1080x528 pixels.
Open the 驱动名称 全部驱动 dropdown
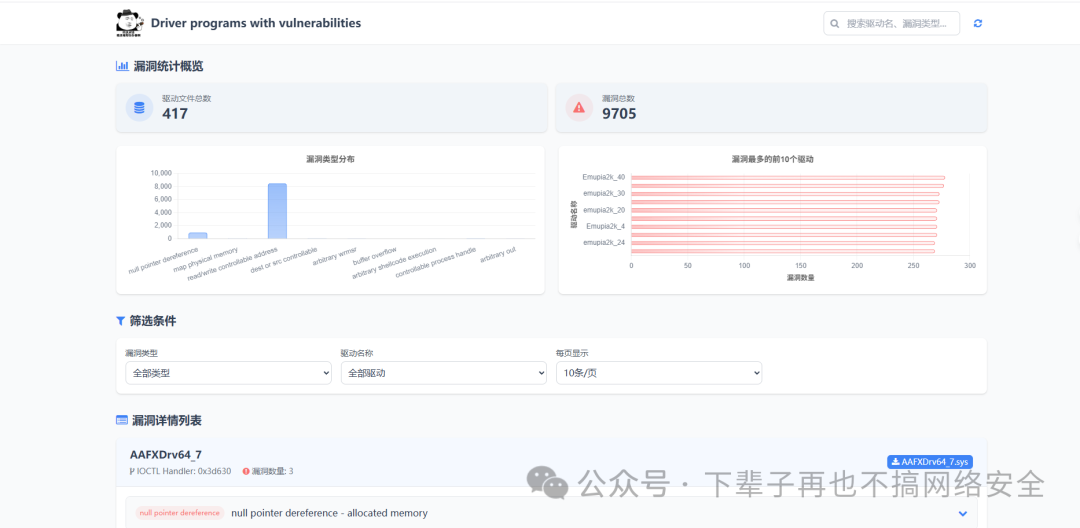(x=444, y=373)
